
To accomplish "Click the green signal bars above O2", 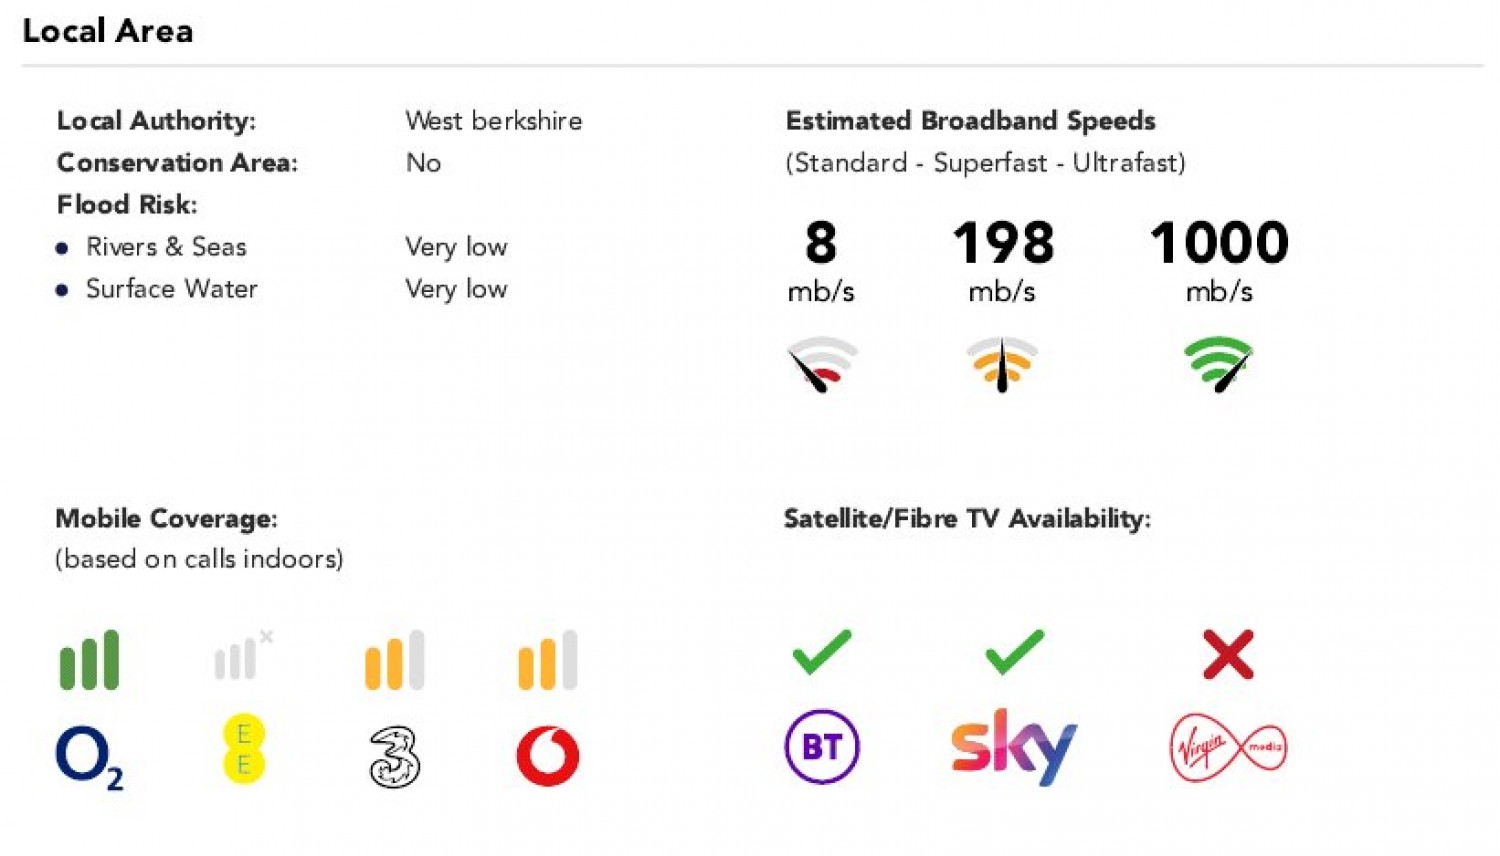I will pyautogui.click(x=89, y=660).
